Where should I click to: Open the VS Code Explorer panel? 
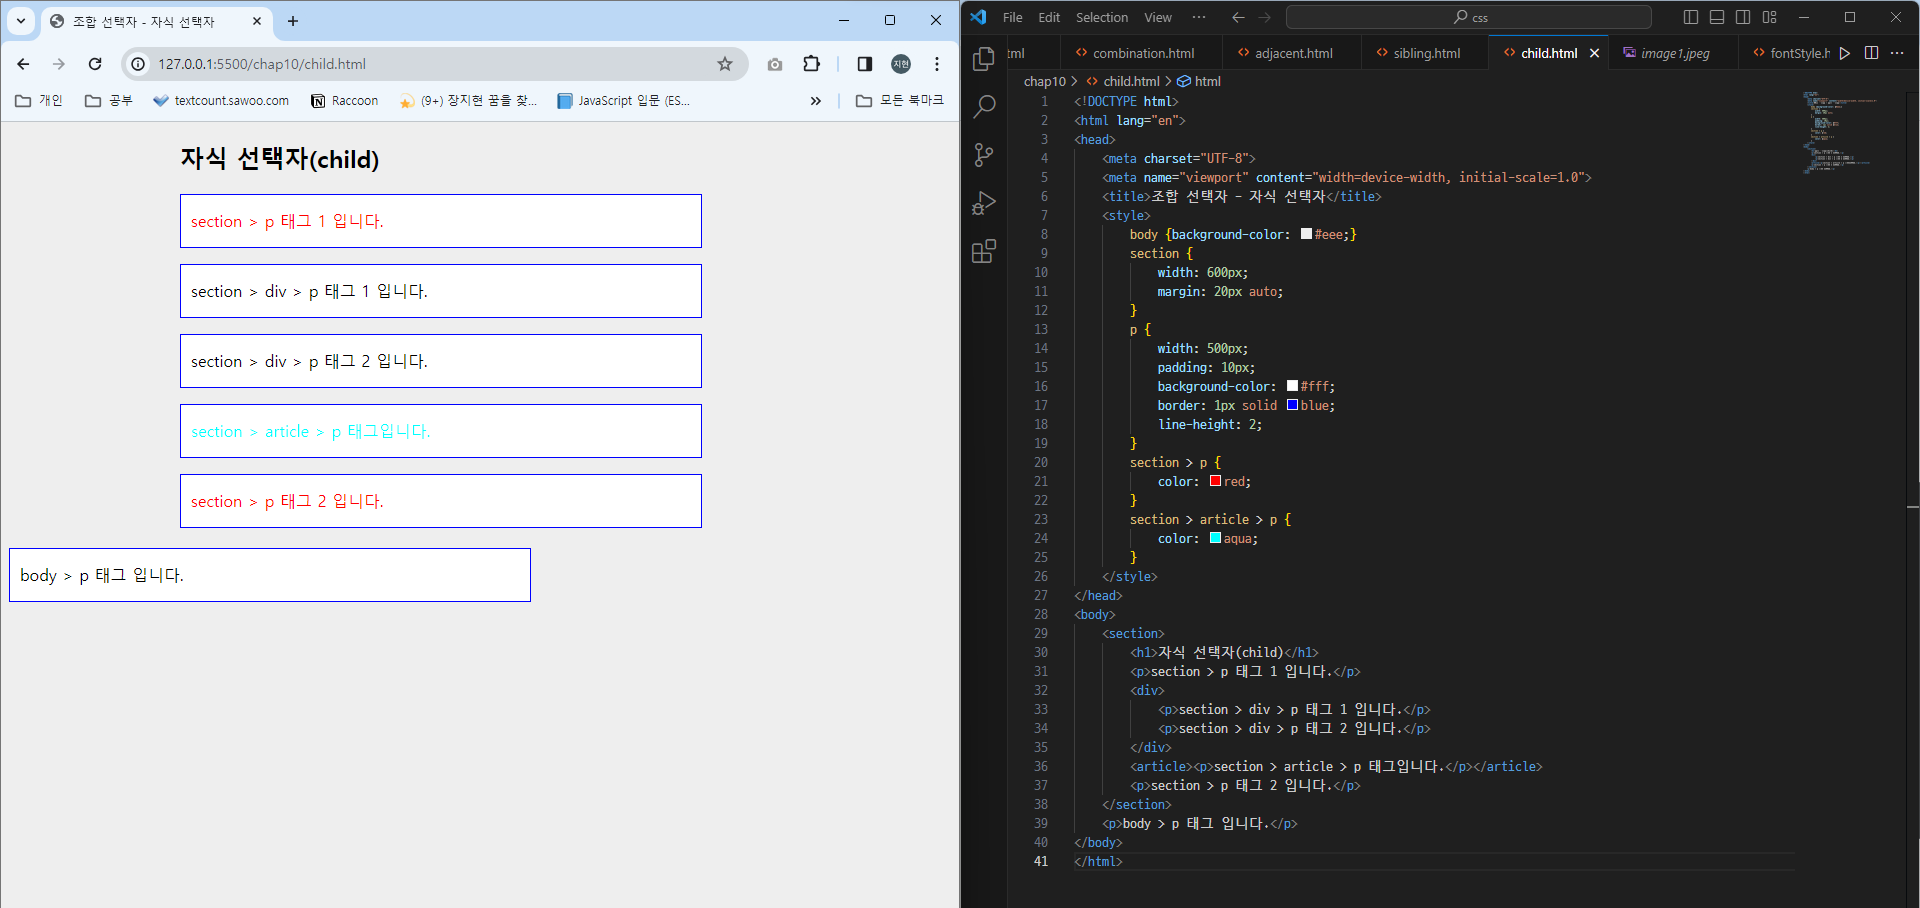click(x=984, y=59)
